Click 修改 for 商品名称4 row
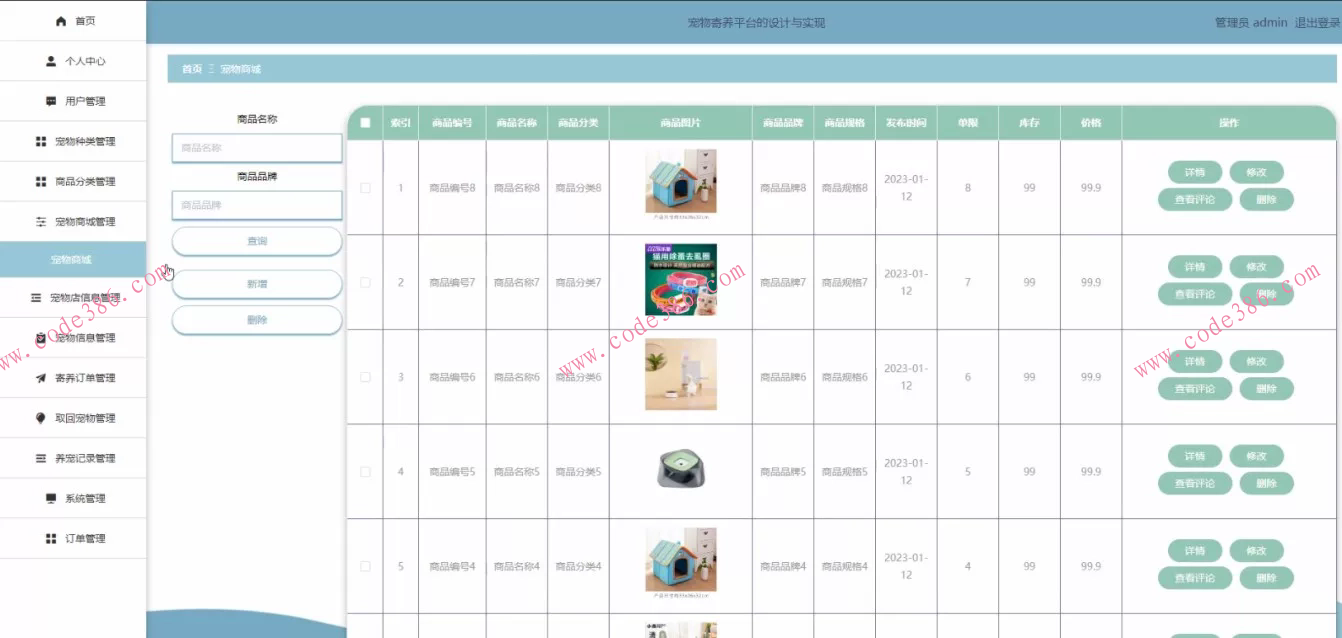This screenshot has width=1342, height=638. click(1257, 550)
